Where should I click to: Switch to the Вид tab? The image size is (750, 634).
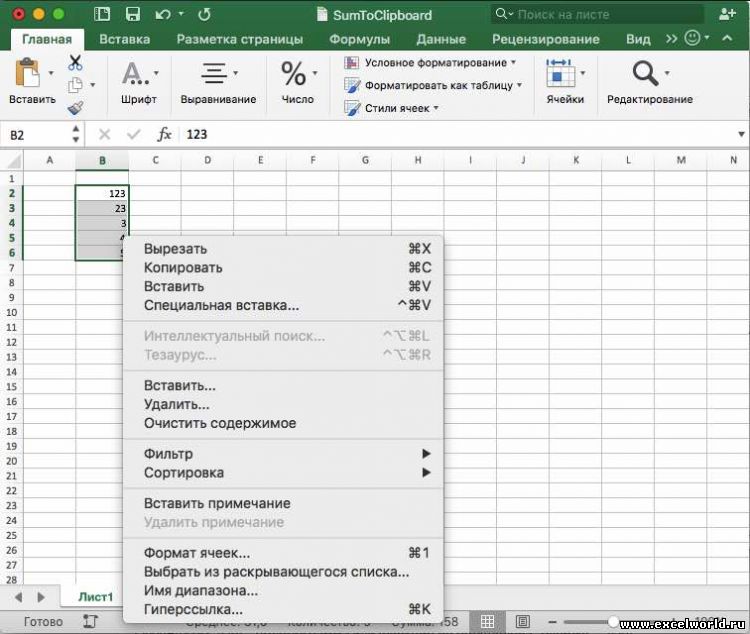(638, 39)
